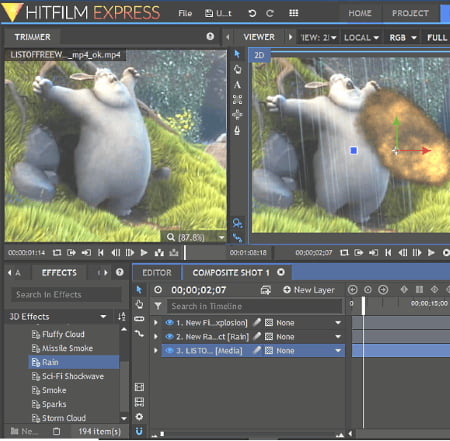The image size is (450, 441).
Task: Open the LOCAL axis dropdown
Action: 361,37
